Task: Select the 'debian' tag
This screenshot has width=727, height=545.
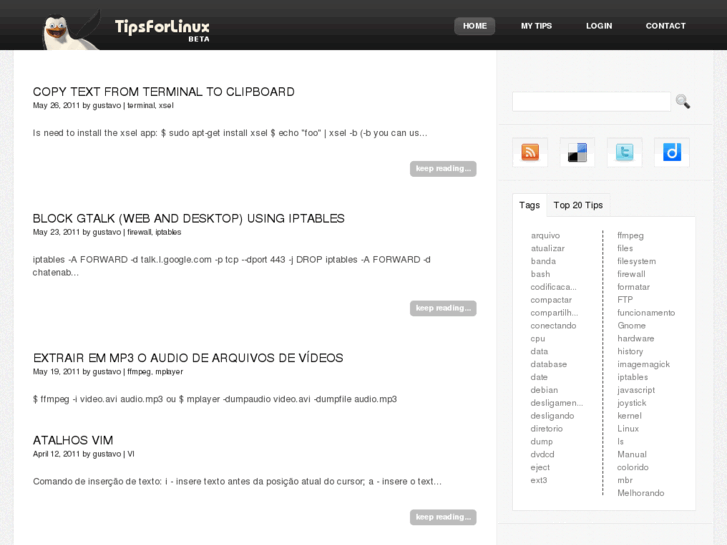Action: click(x=544, y=390)
